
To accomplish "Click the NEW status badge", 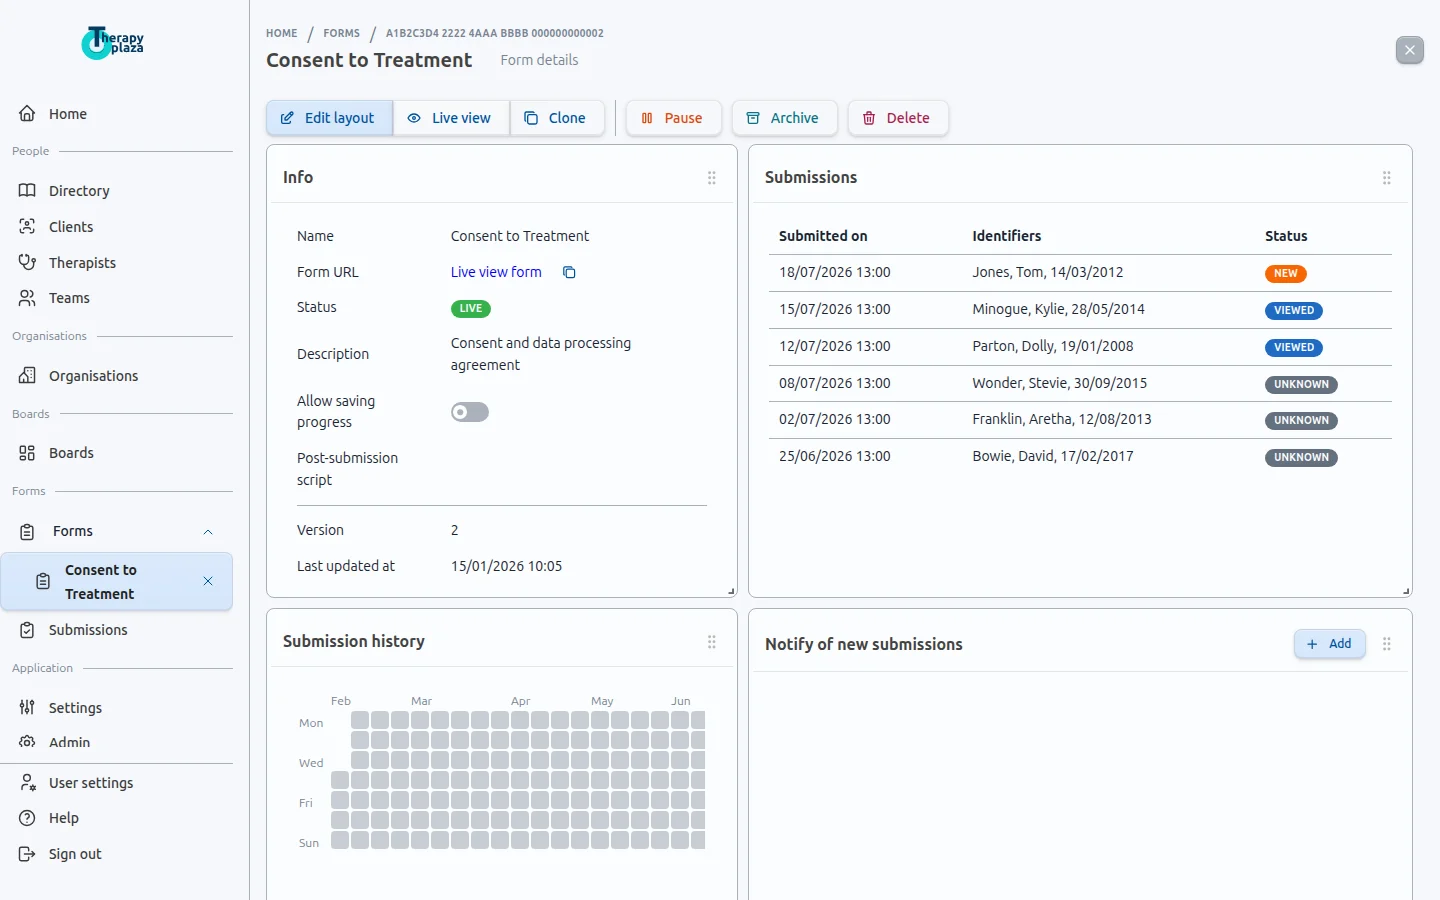I will (x=1286, y=274).
